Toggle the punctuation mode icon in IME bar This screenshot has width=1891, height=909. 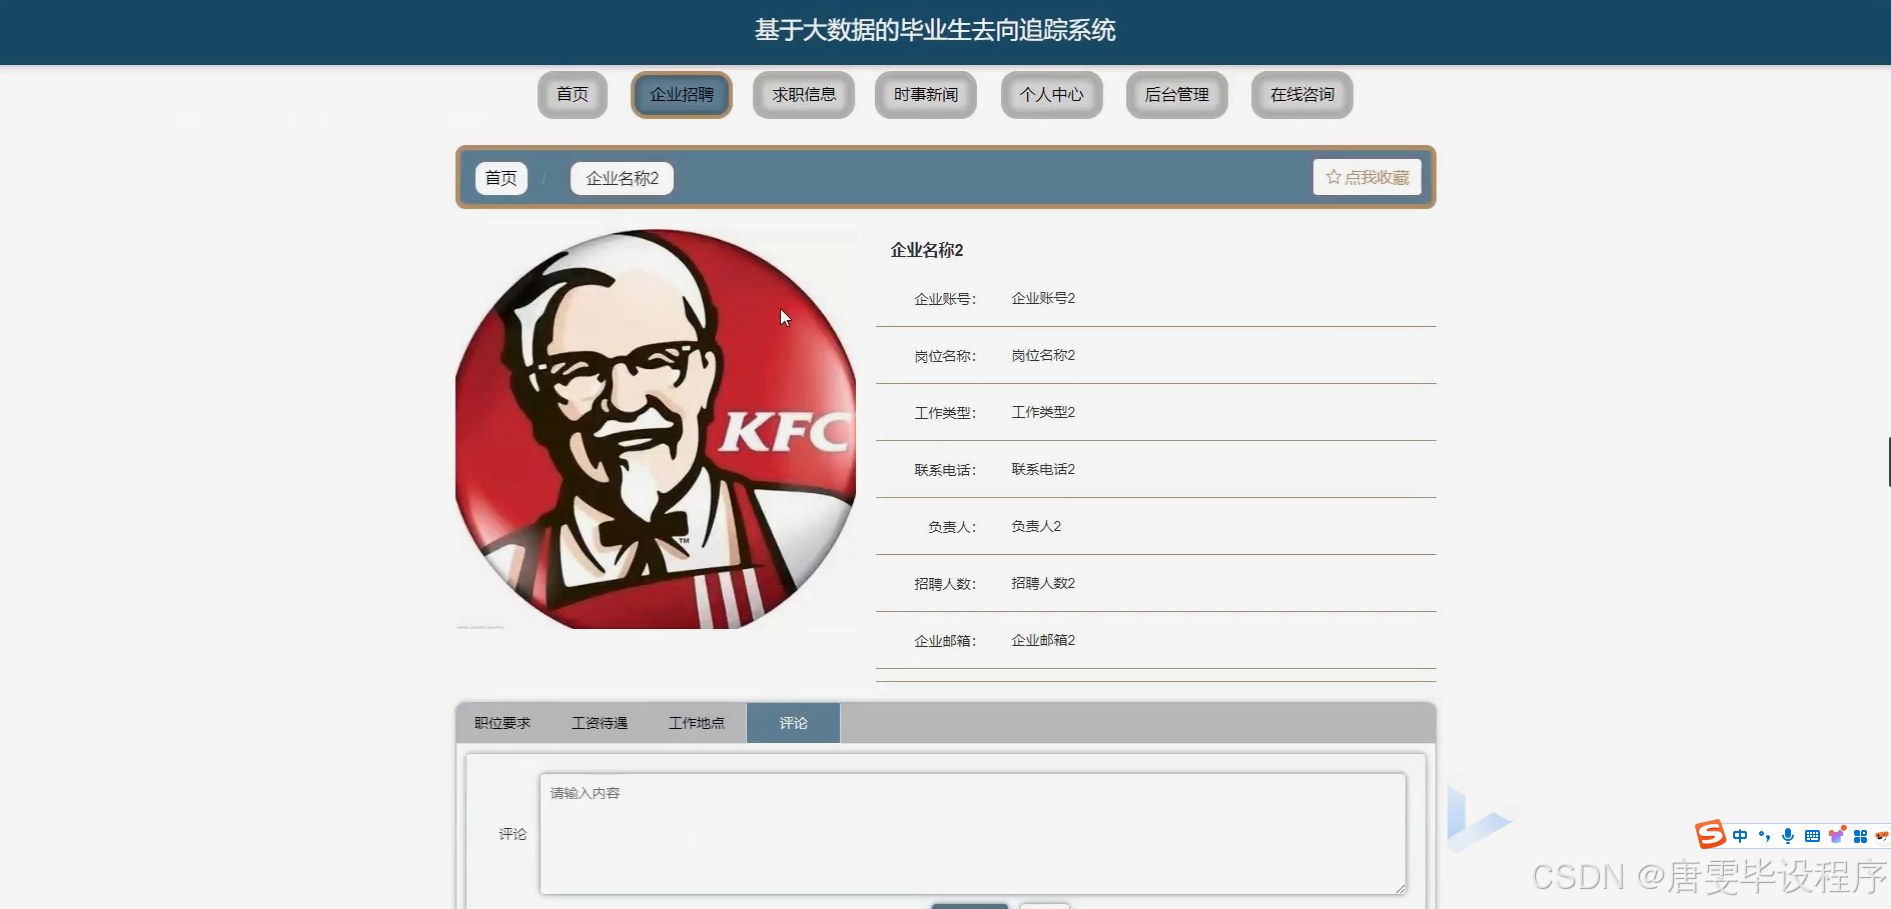click(x=1764, y=836)
